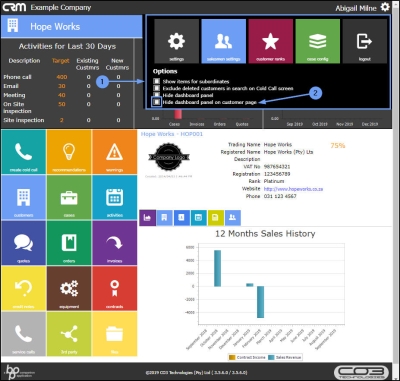The image size is (400, 381).
Task: Open the activities calendar tile
Action: 115,197
